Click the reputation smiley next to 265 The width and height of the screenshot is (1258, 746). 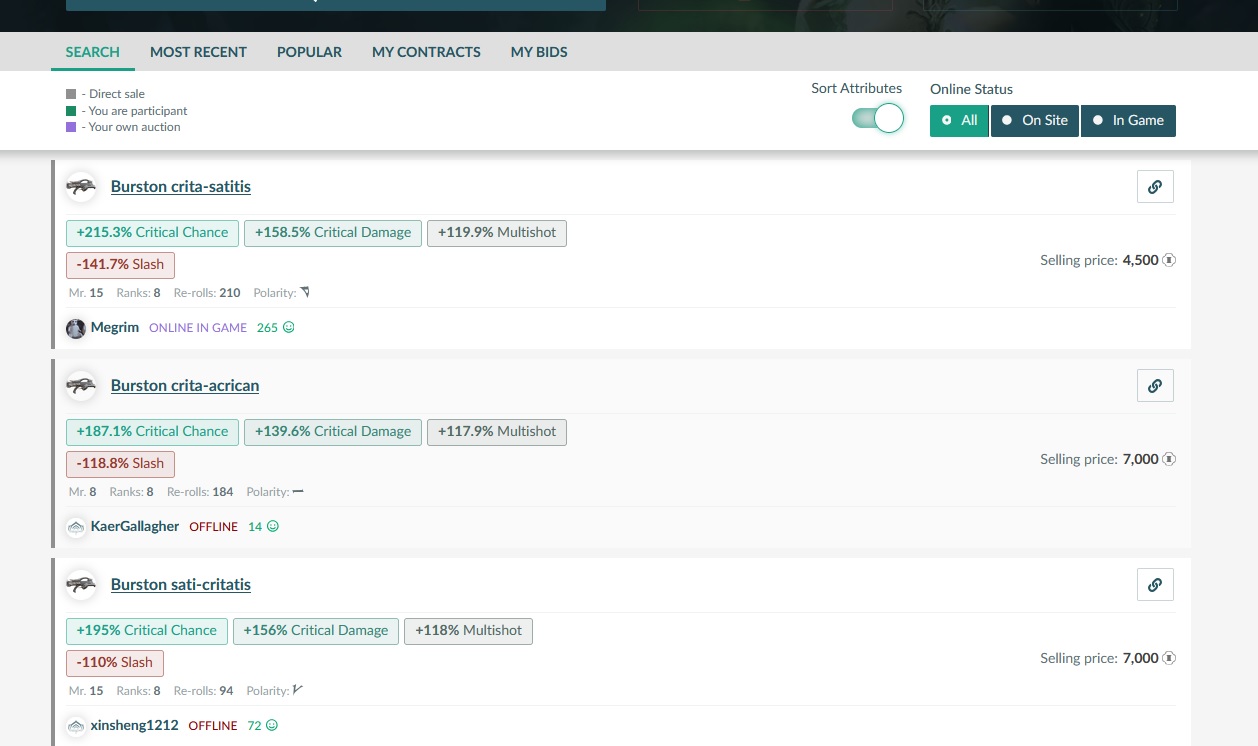click(289, 327)
